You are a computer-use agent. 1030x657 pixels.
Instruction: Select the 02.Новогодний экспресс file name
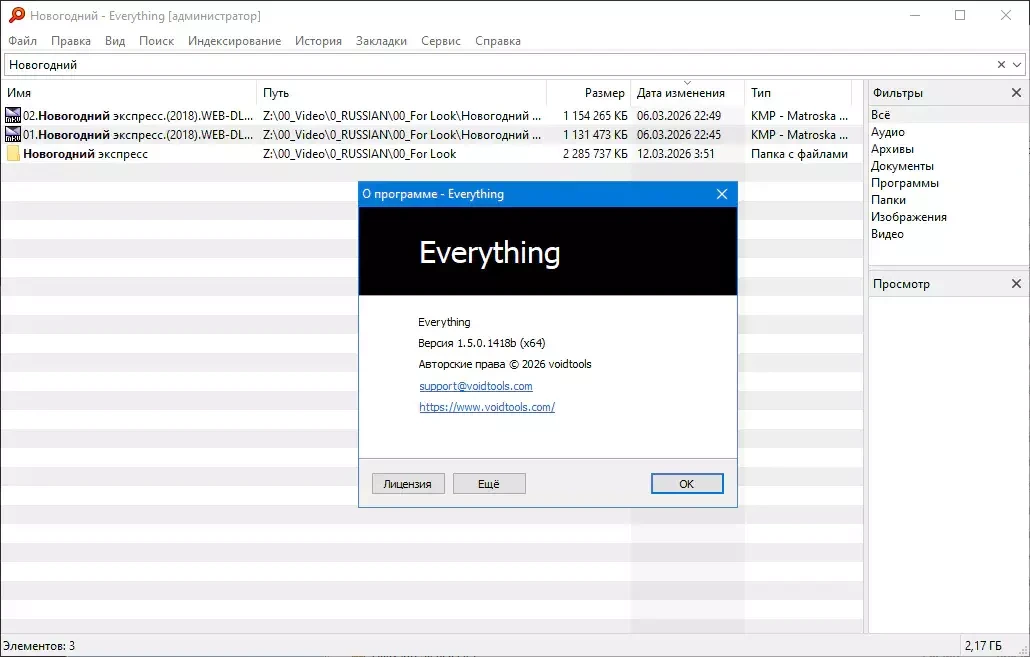[138, 116]
